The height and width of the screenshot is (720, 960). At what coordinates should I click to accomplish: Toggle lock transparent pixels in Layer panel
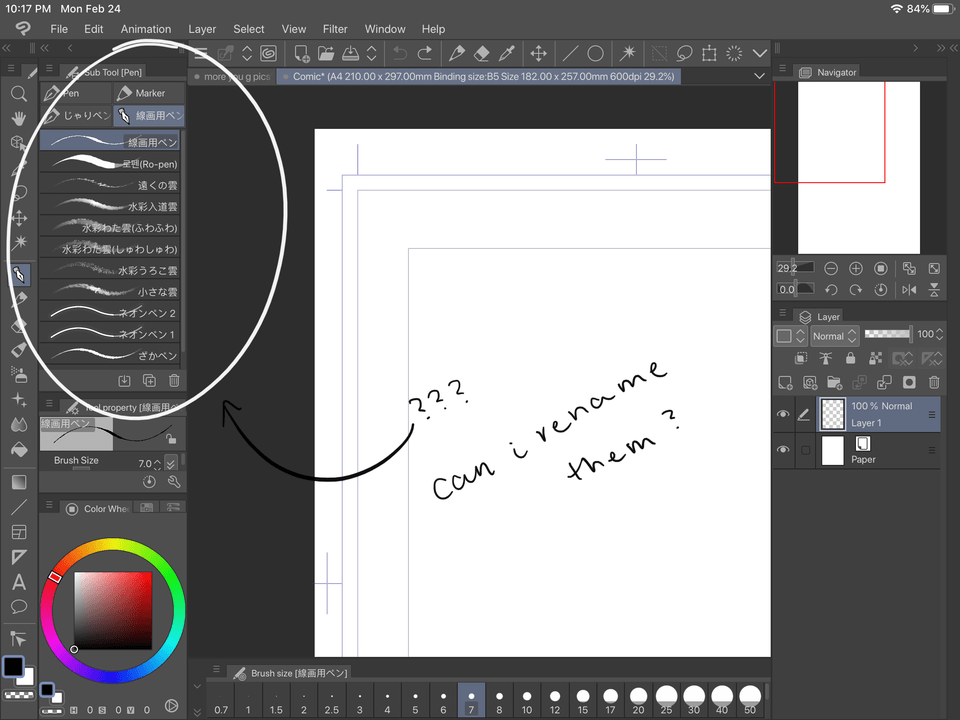876,358
